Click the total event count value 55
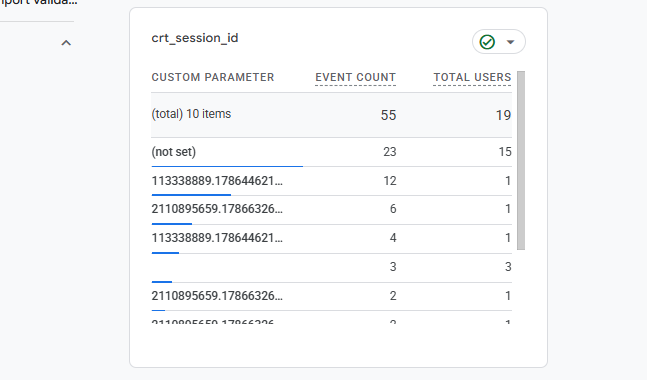The height and width of the screenshot is (380, 647). [388, 115]
